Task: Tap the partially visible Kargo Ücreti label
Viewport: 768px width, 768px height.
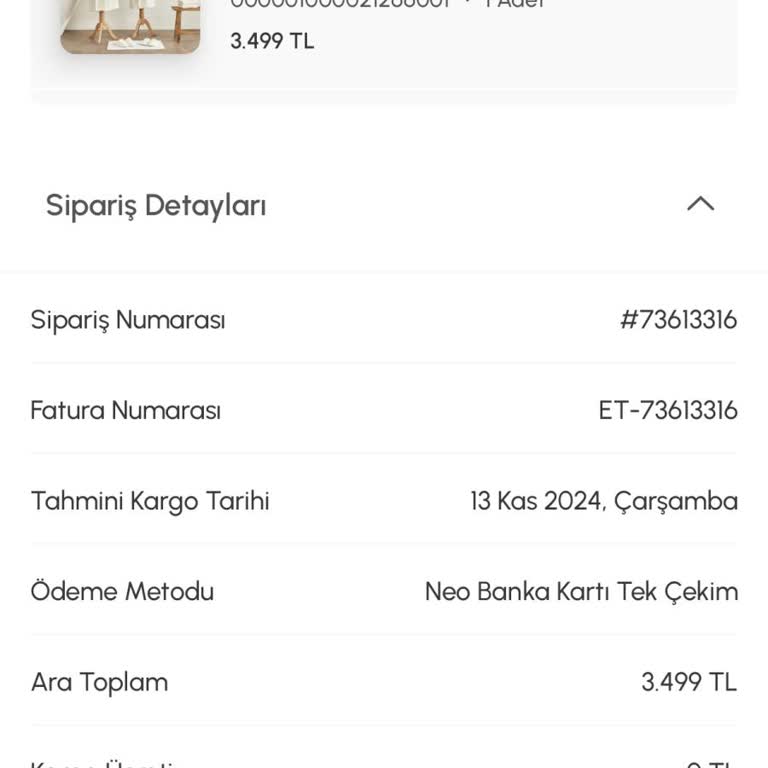Action: (102, 764)
